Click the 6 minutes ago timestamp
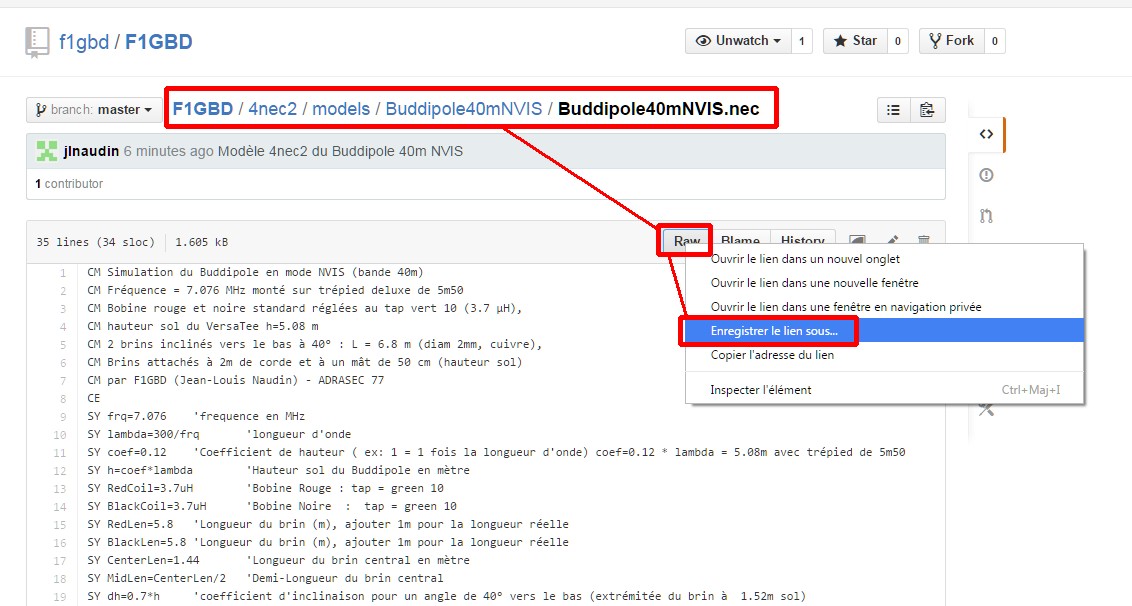1132x606 pixels. 168,152
